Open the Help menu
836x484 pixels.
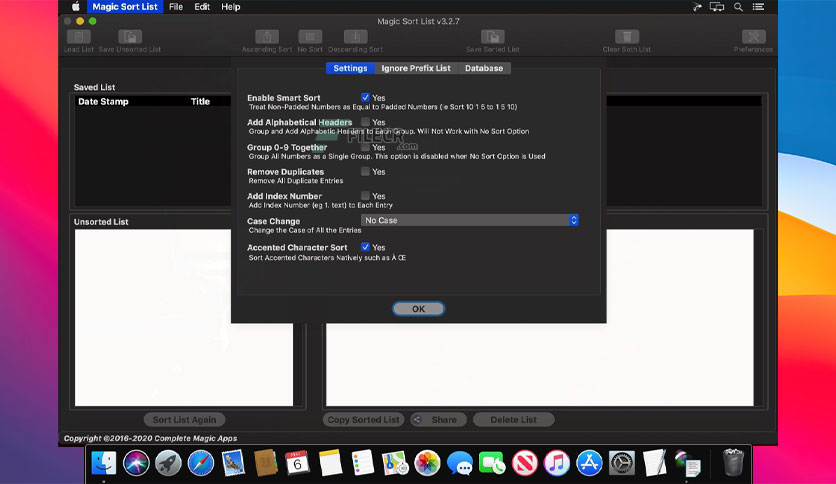(231, 7)
